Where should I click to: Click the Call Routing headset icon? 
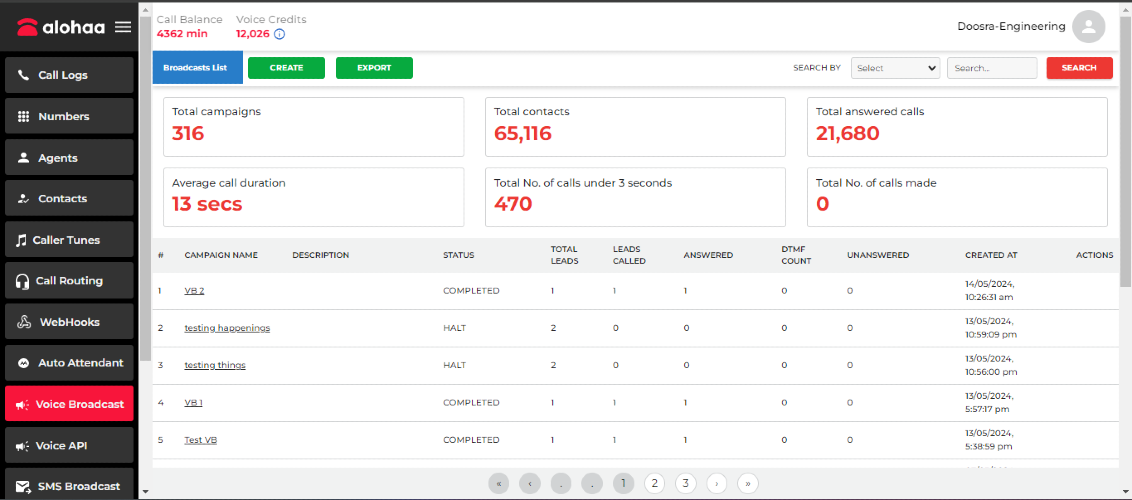pos(22,281)
